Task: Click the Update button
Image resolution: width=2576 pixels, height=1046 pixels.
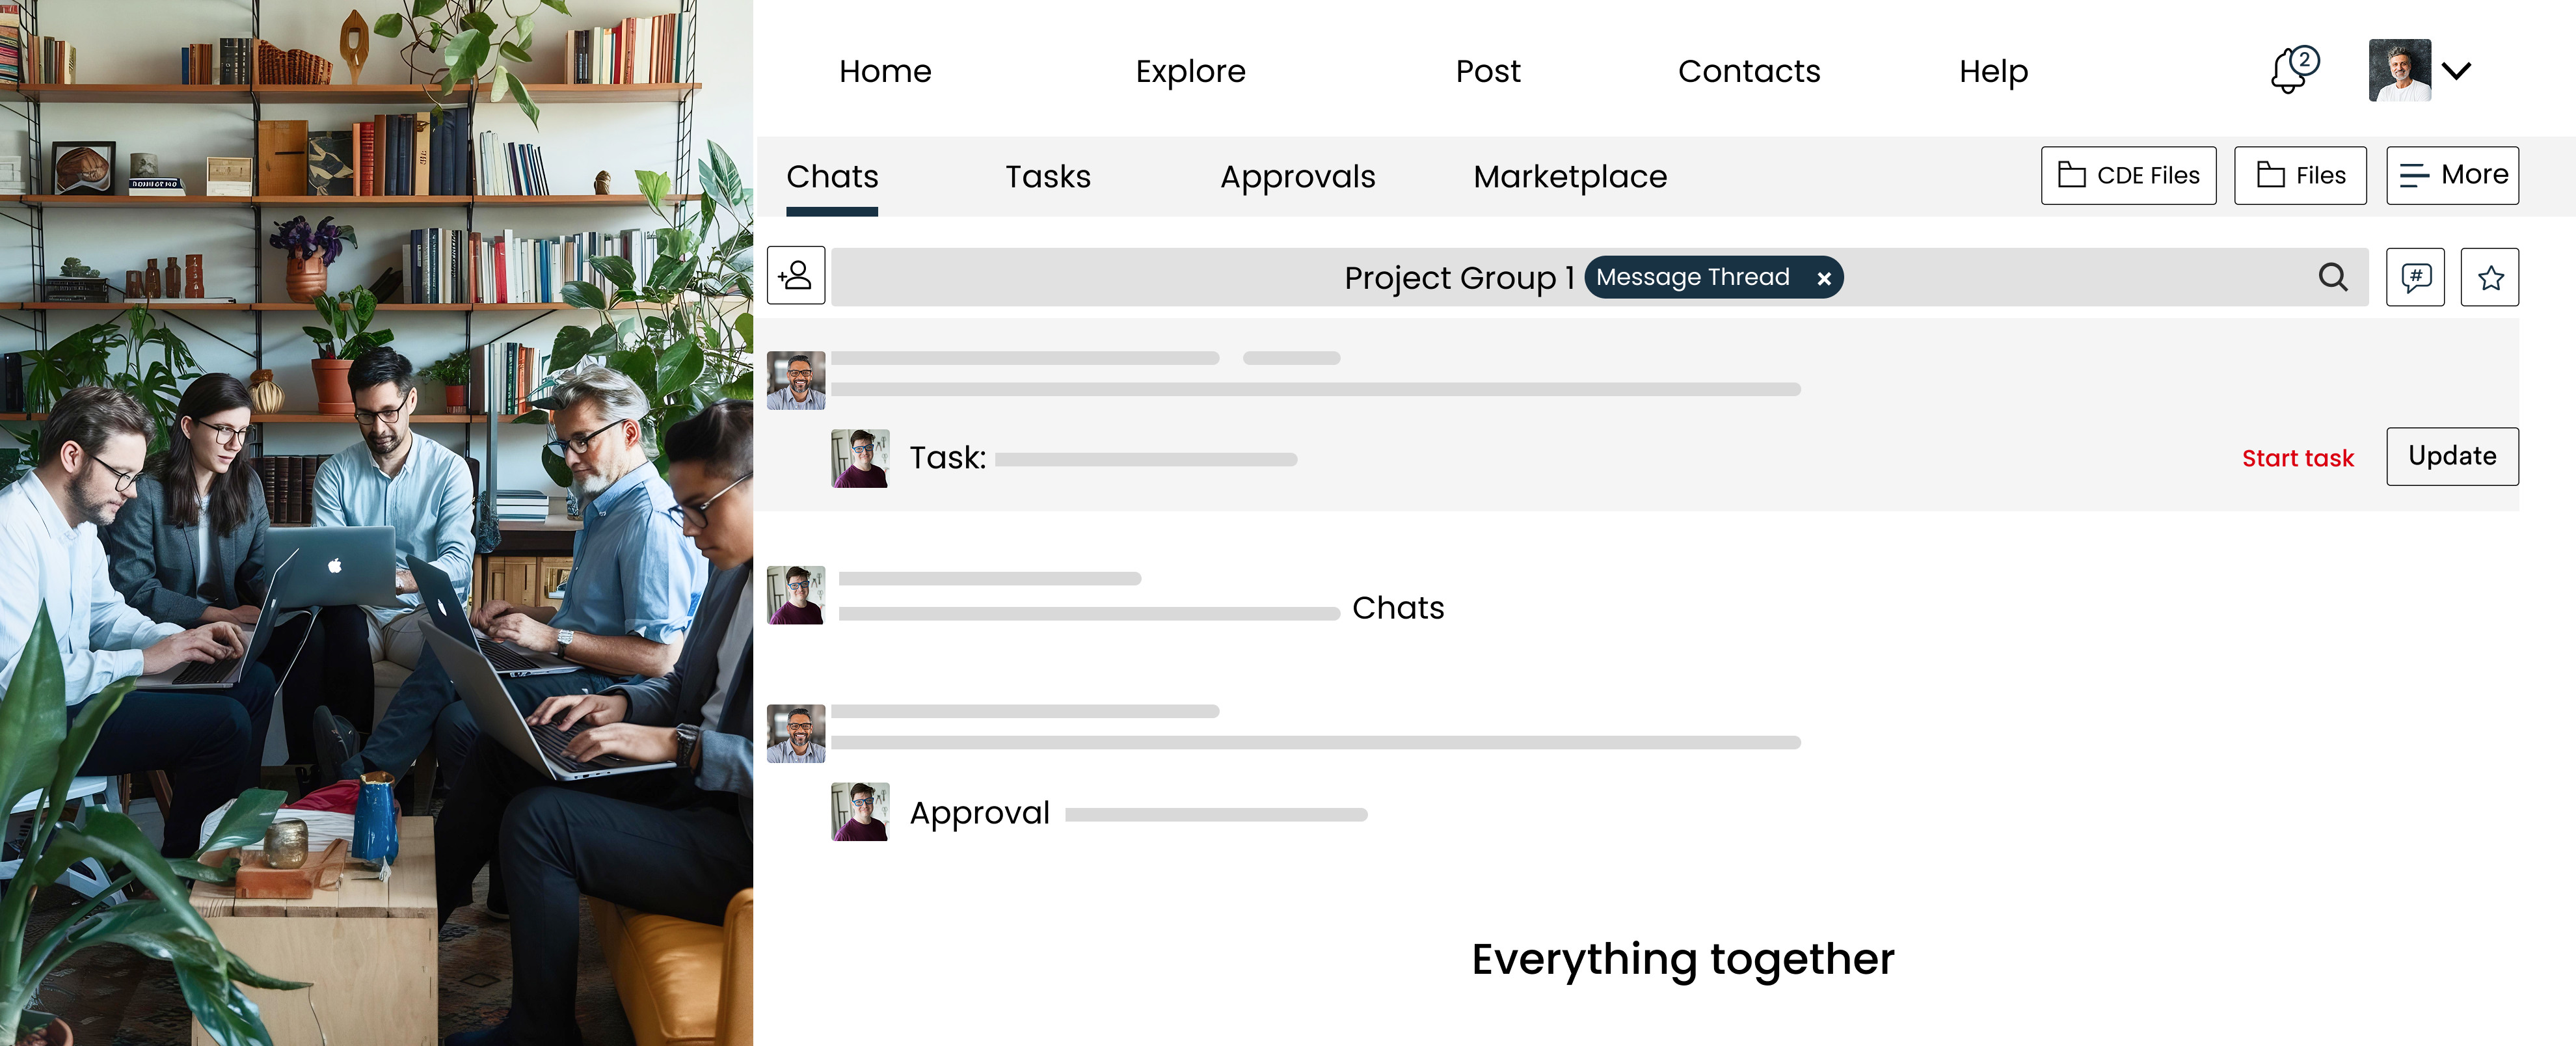Action: coord(2451,456)
